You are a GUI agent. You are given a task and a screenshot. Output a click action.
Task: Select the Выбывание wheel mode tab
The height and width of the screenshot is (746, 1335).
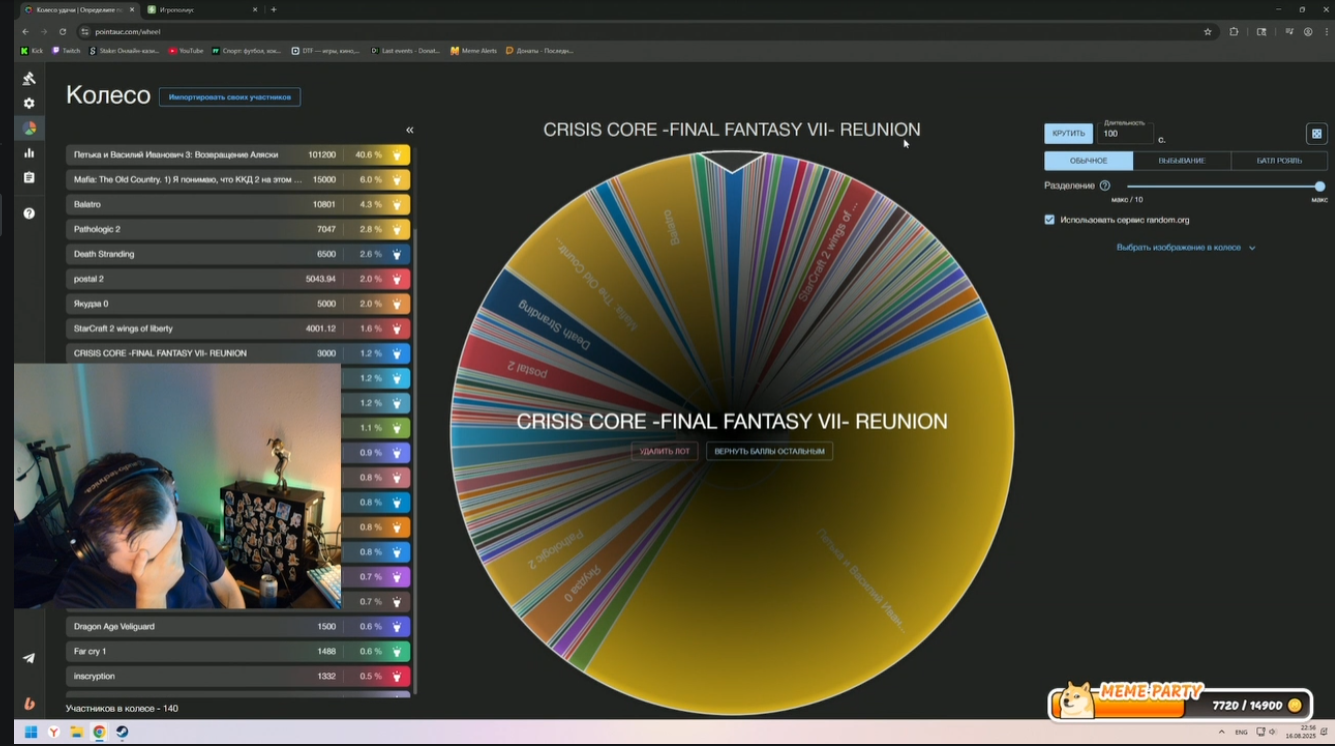(x=1181, y=161)
